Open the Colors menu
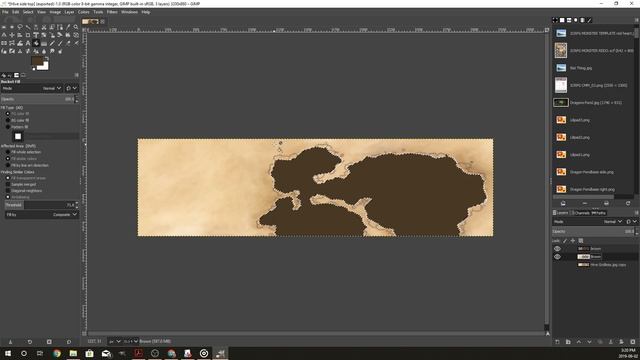This screenshot has height=360, width=640. click(84, 12)
